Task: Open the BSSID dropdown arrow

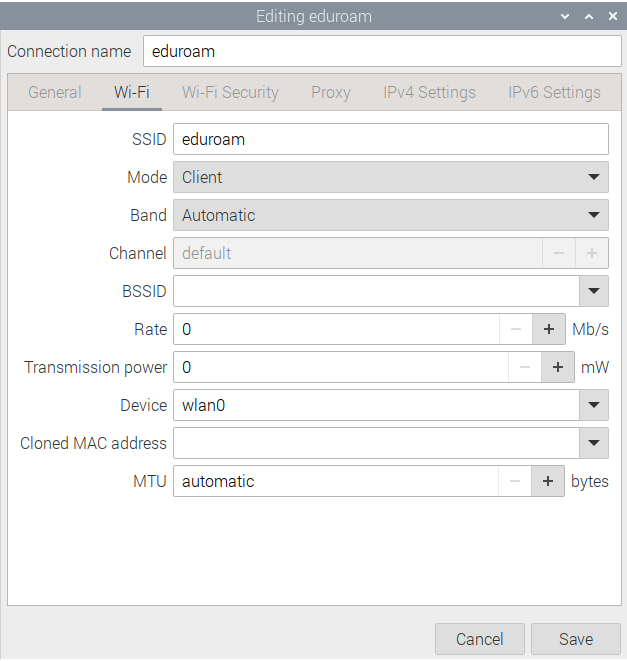Action: pos(594,291)
